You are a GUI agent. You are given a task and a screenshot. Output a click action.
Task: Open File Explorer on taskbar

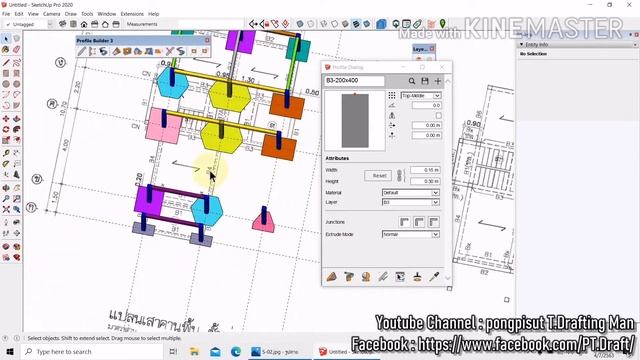(195, 351)
